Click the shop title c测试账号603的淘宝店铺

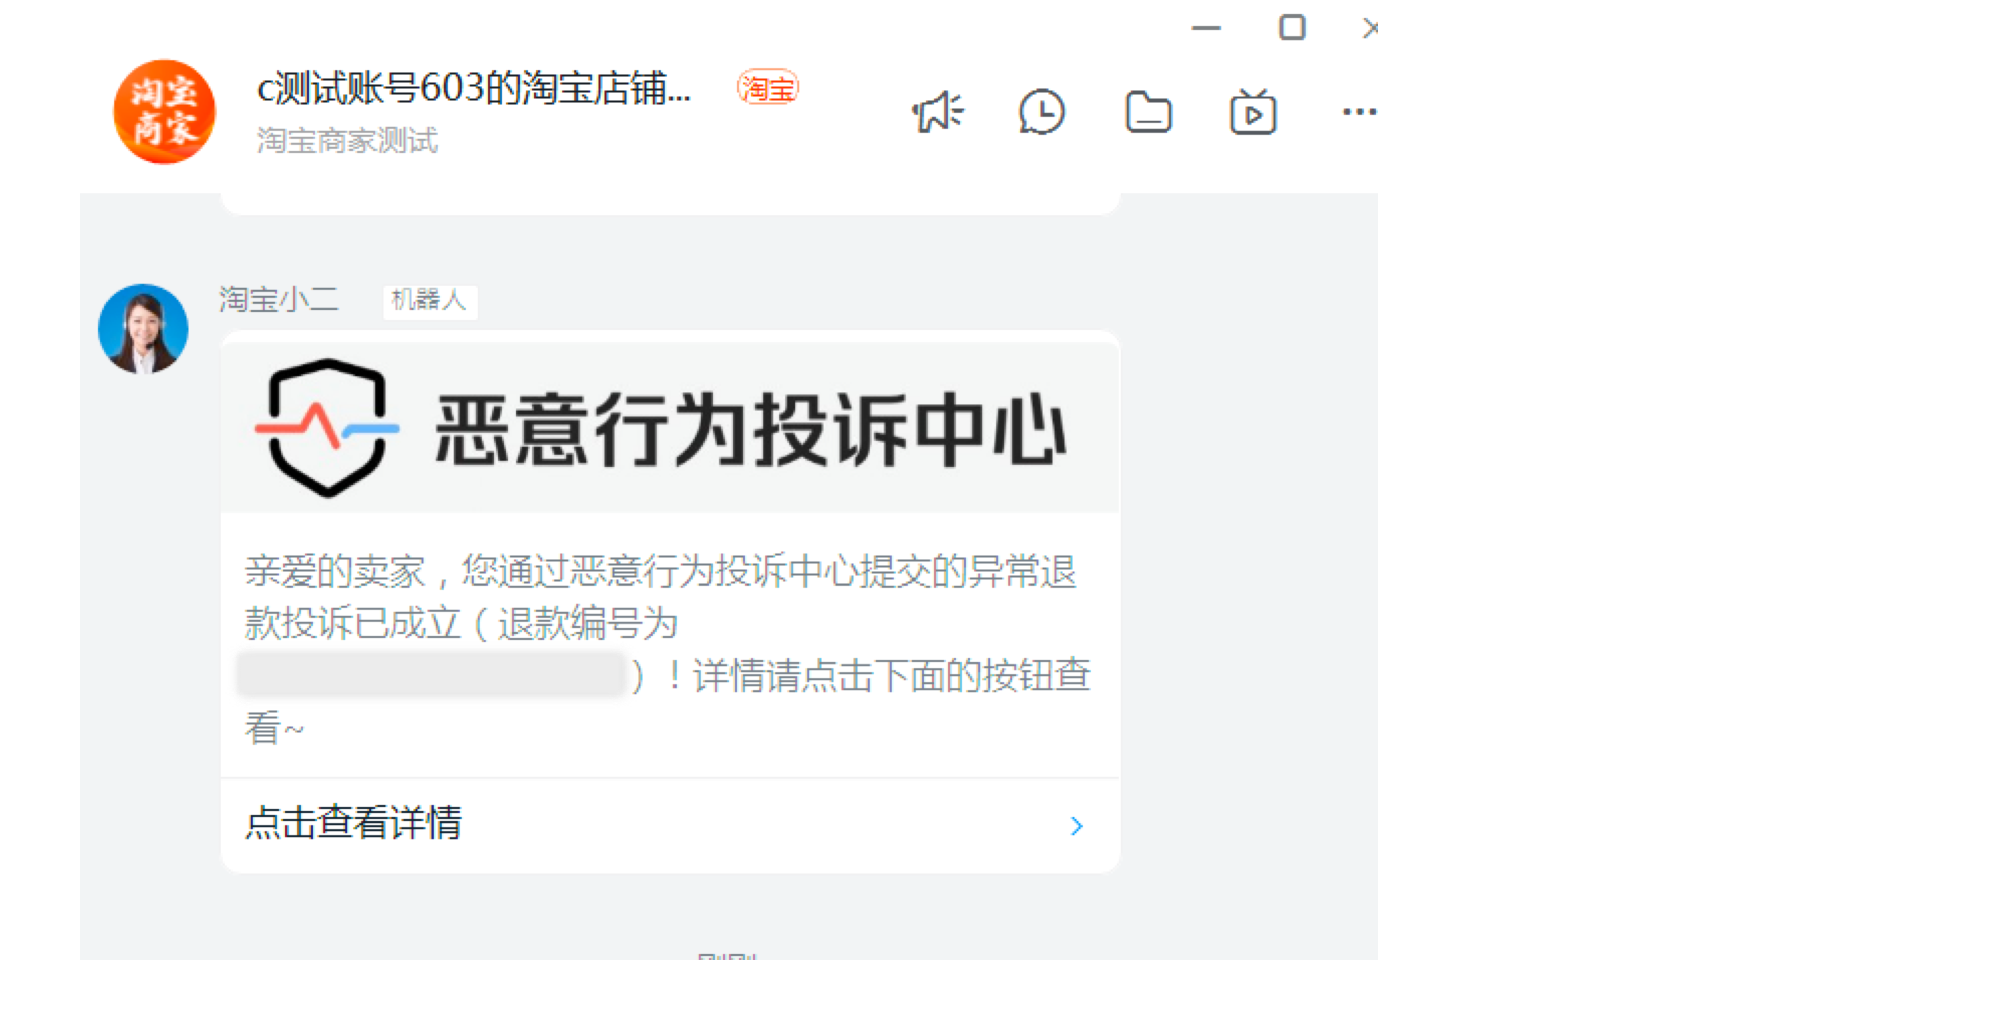[474, 89]
